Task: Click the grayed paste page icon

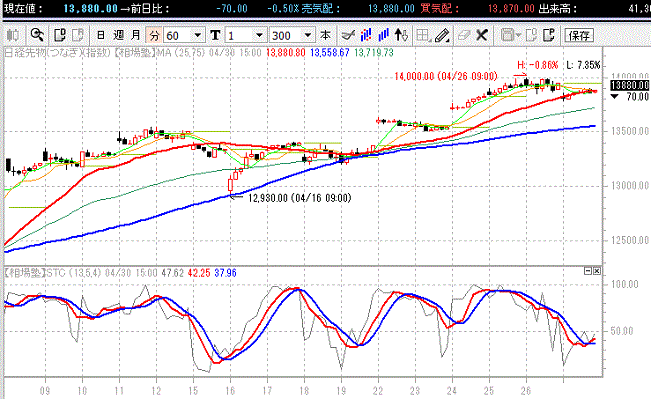Action: pos(78,35)
